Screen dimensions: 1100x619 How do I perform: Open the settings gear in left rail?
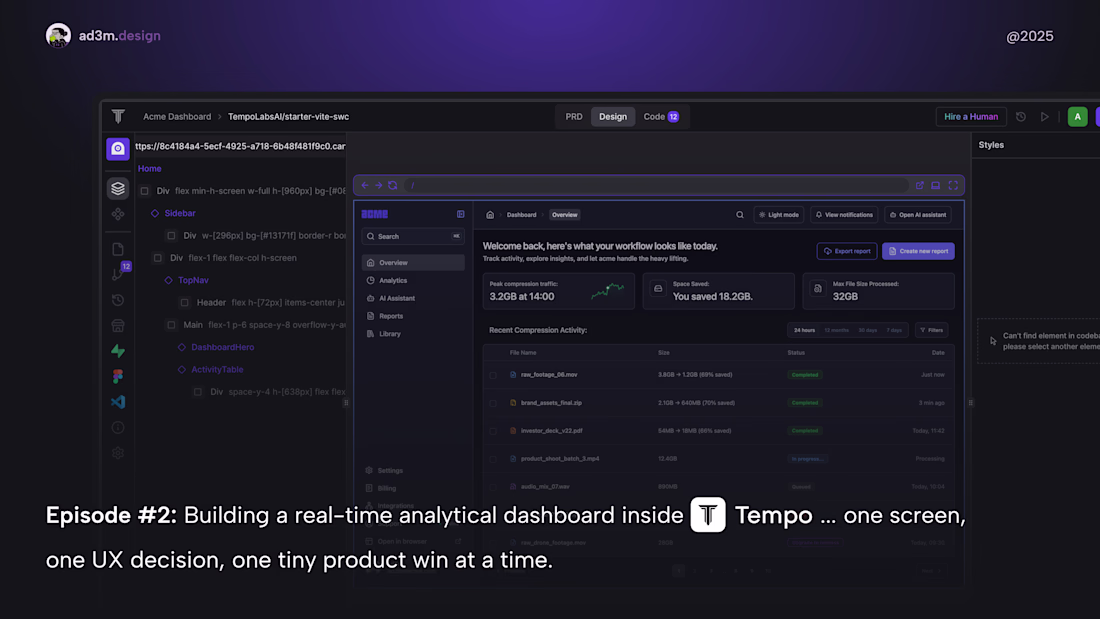pyautogui.click(x=118, y=453)
